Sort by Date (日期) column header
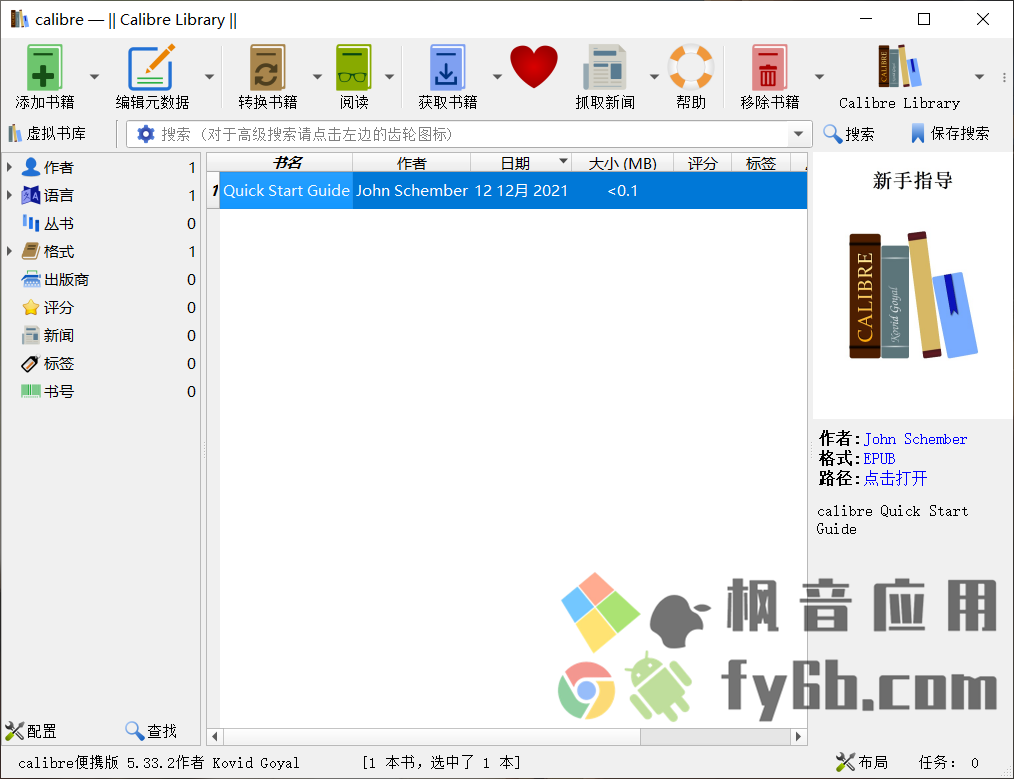The image size is (1014, 779). point(521,163)
